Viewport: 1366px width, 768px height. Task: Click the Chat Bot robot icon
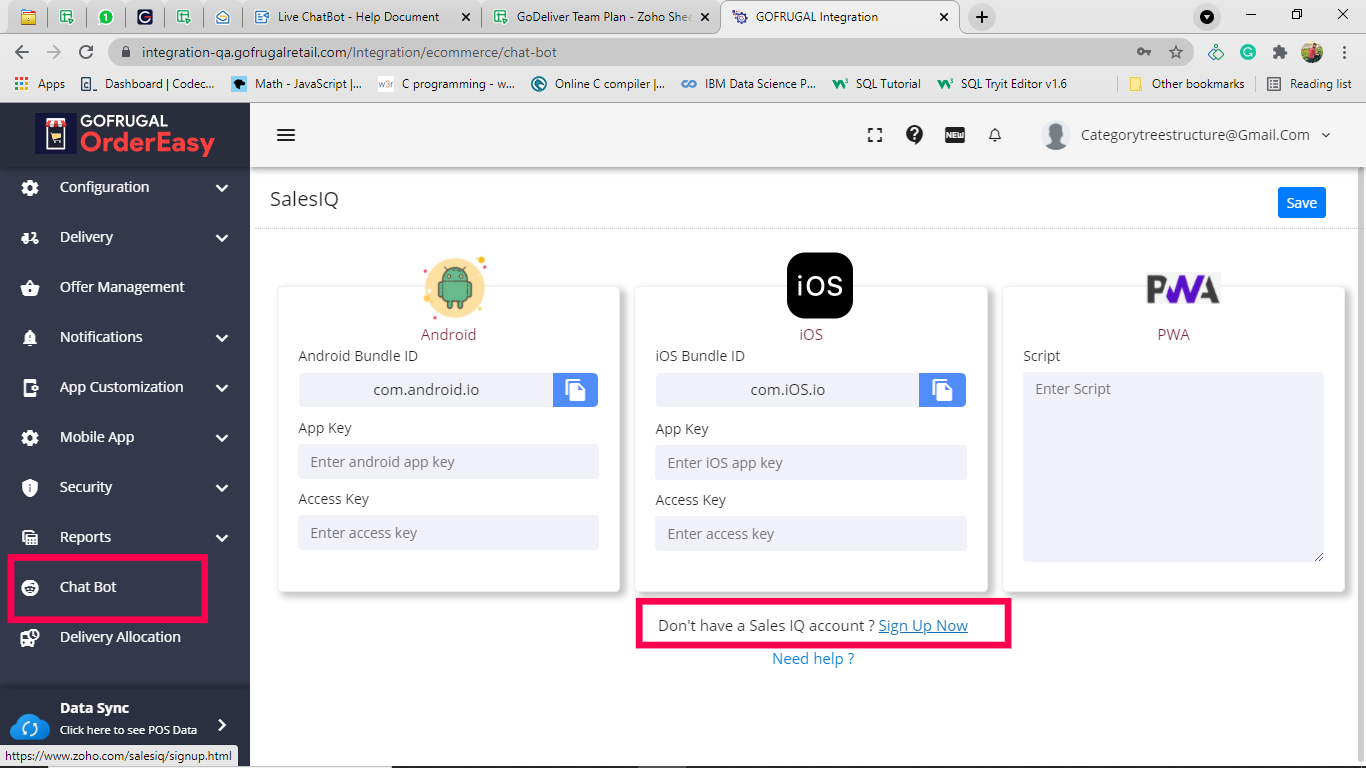[30, 587]
